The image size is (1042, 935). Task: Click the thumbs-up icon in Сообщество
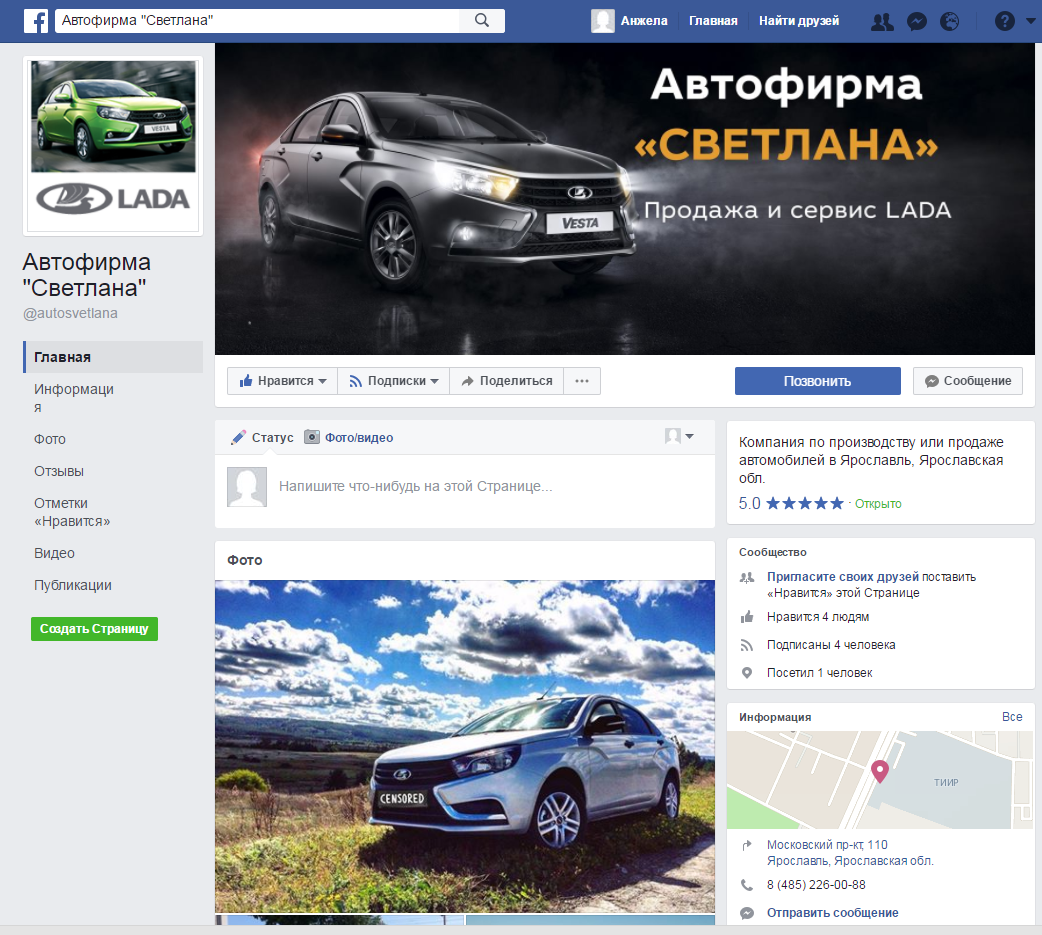pos(747,617)
